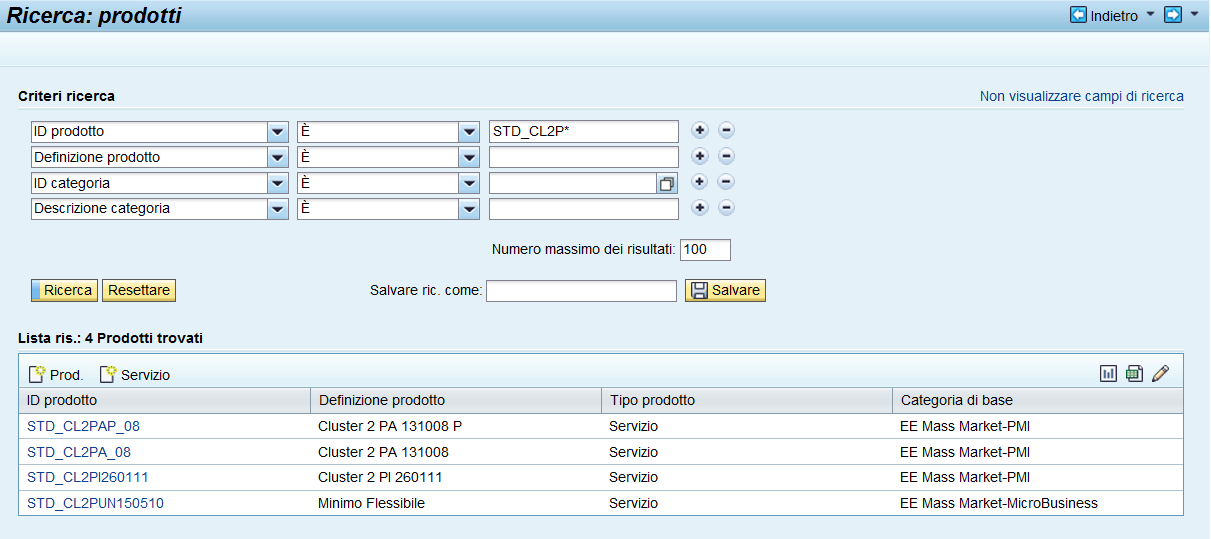Add a criterion after the ID prodotto row

tap(700, 130)
